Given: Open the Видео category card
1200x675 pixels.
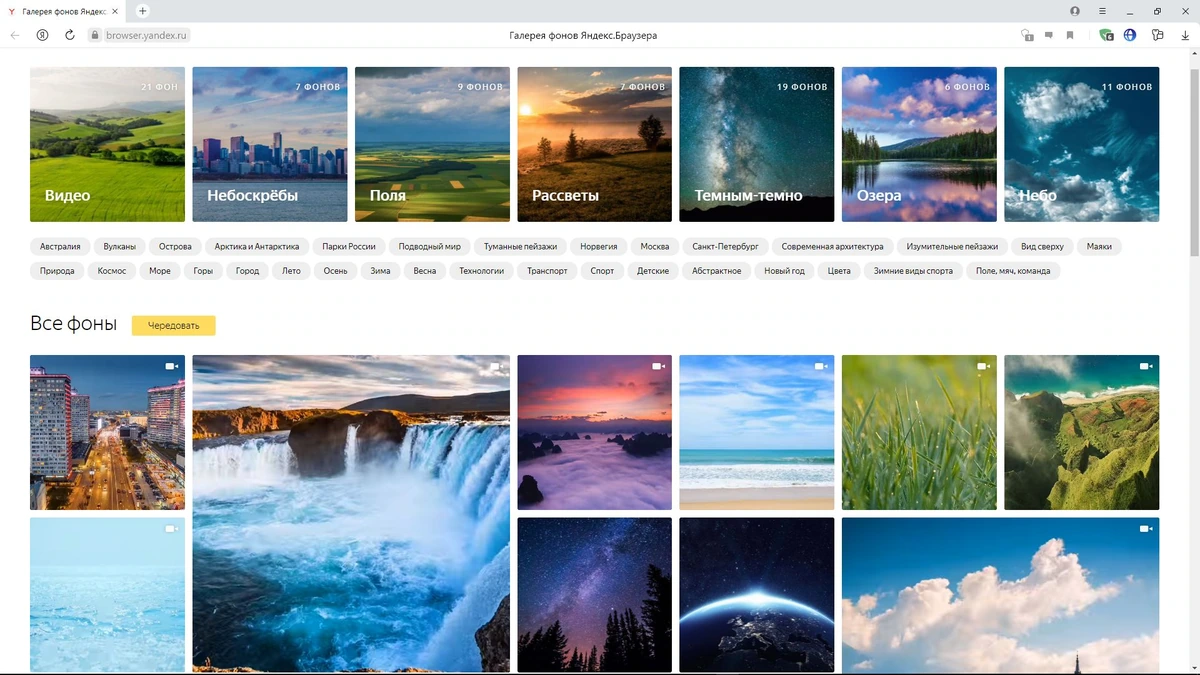Looking at the screenshot, I should pyautogui.click(x=107, y=144).
